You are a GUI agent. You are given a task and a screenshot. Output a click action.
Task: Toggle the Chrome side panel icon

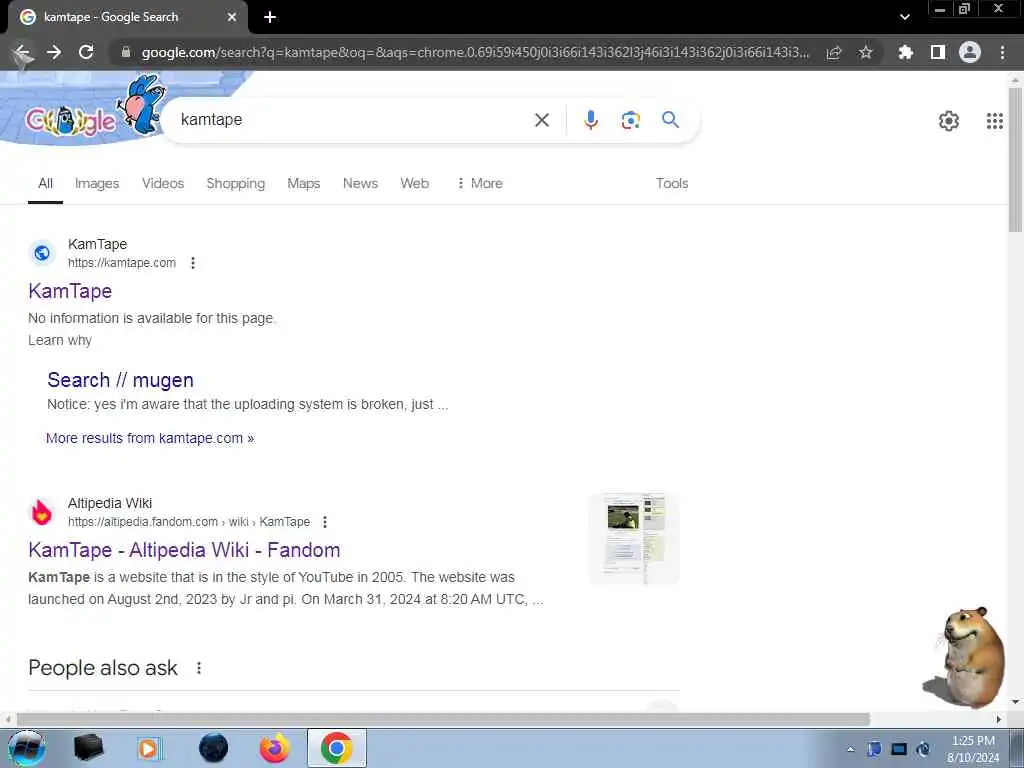click(x=938, y=52)
